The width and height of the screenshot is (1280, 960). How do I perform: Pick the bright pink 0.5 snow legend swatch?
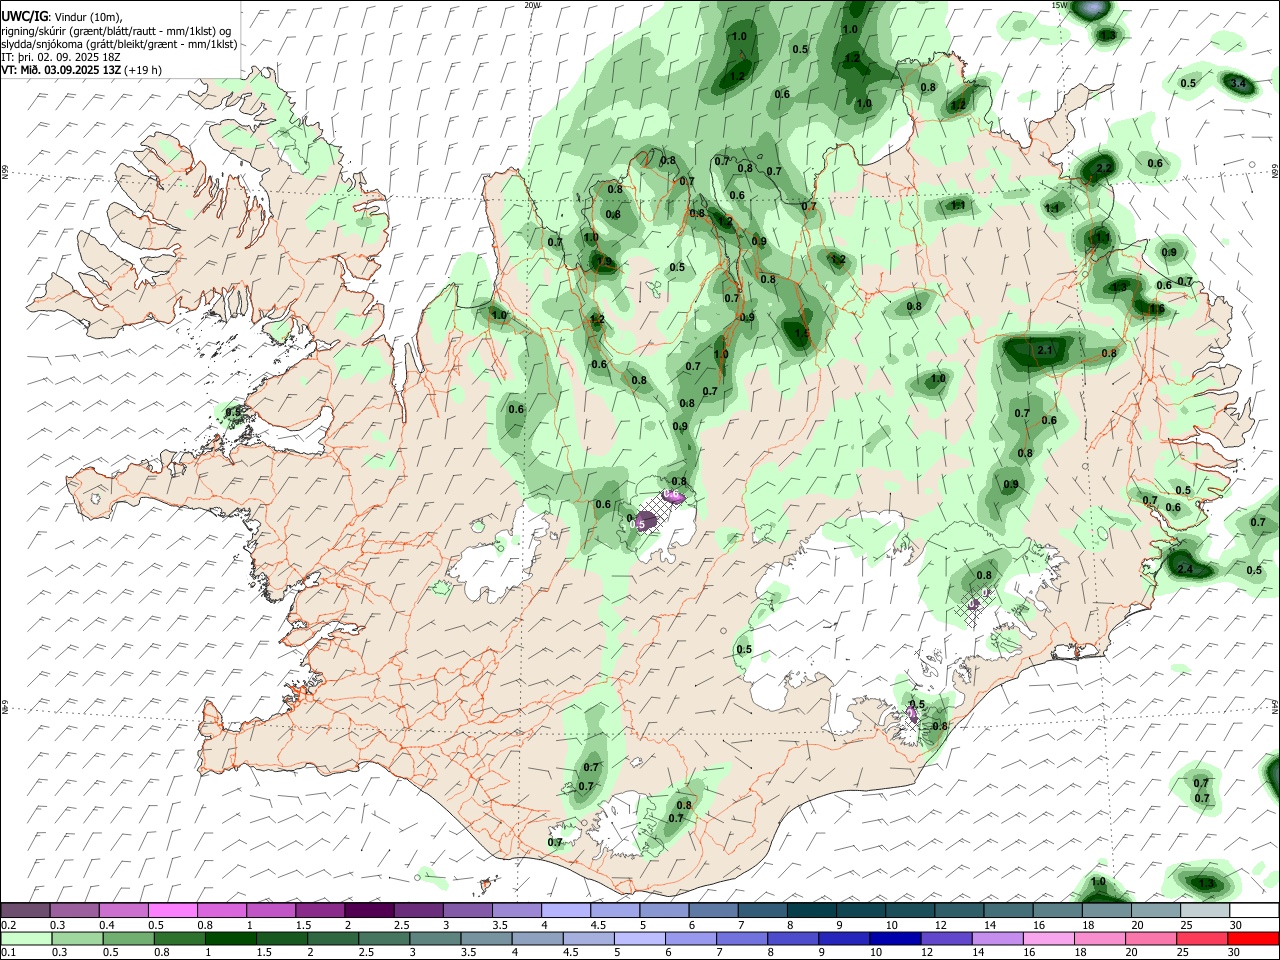click(x=173, y=910)
